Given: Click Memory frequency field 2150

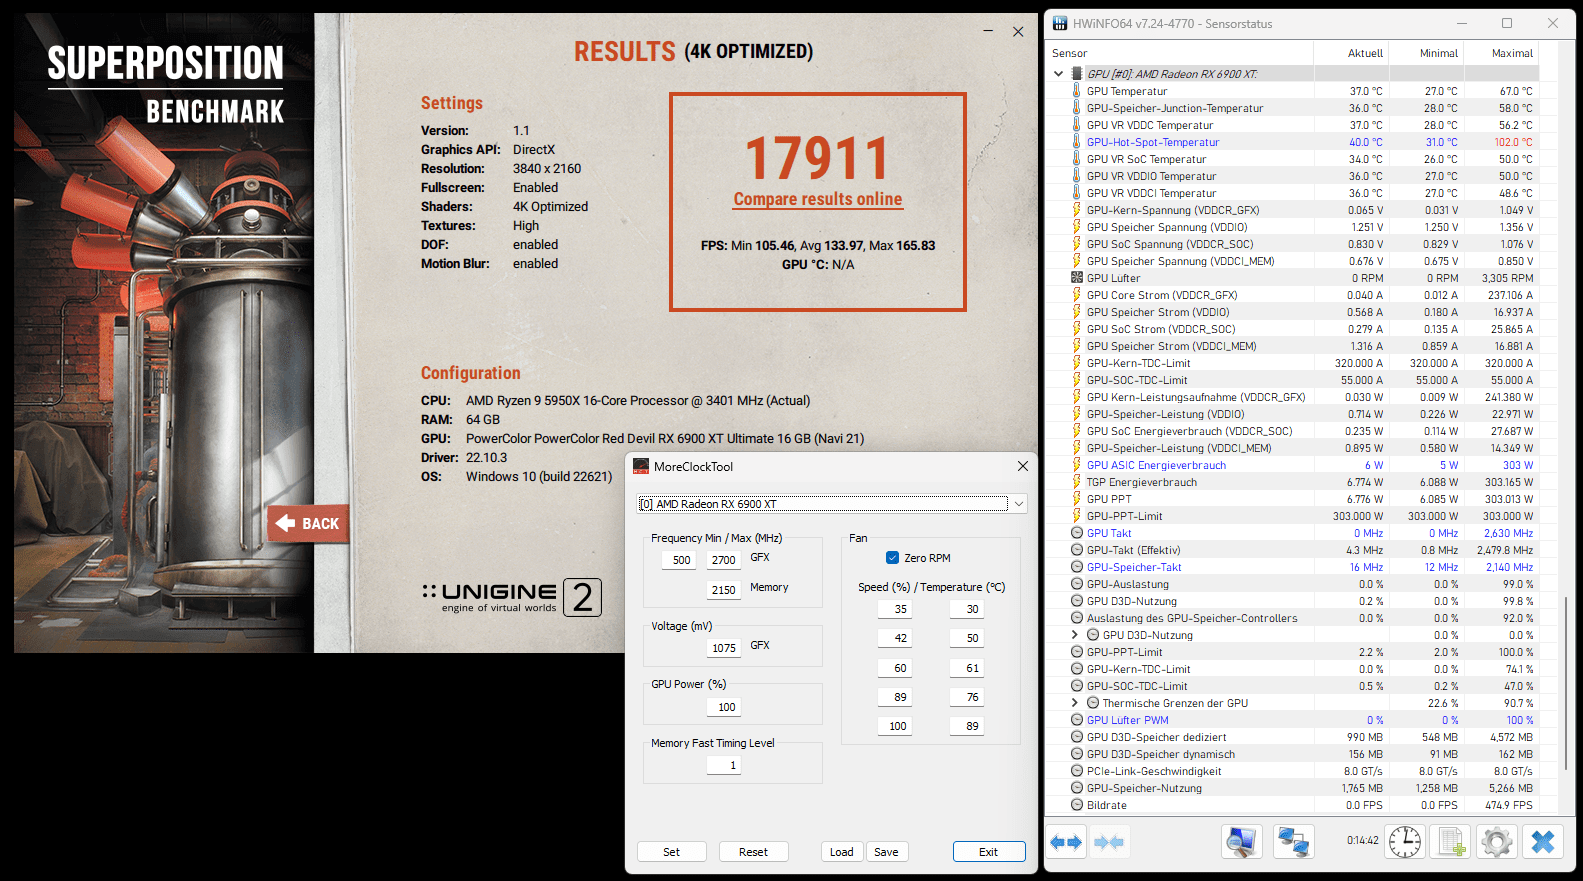Looking at the screenshot, I should point(724,590).
